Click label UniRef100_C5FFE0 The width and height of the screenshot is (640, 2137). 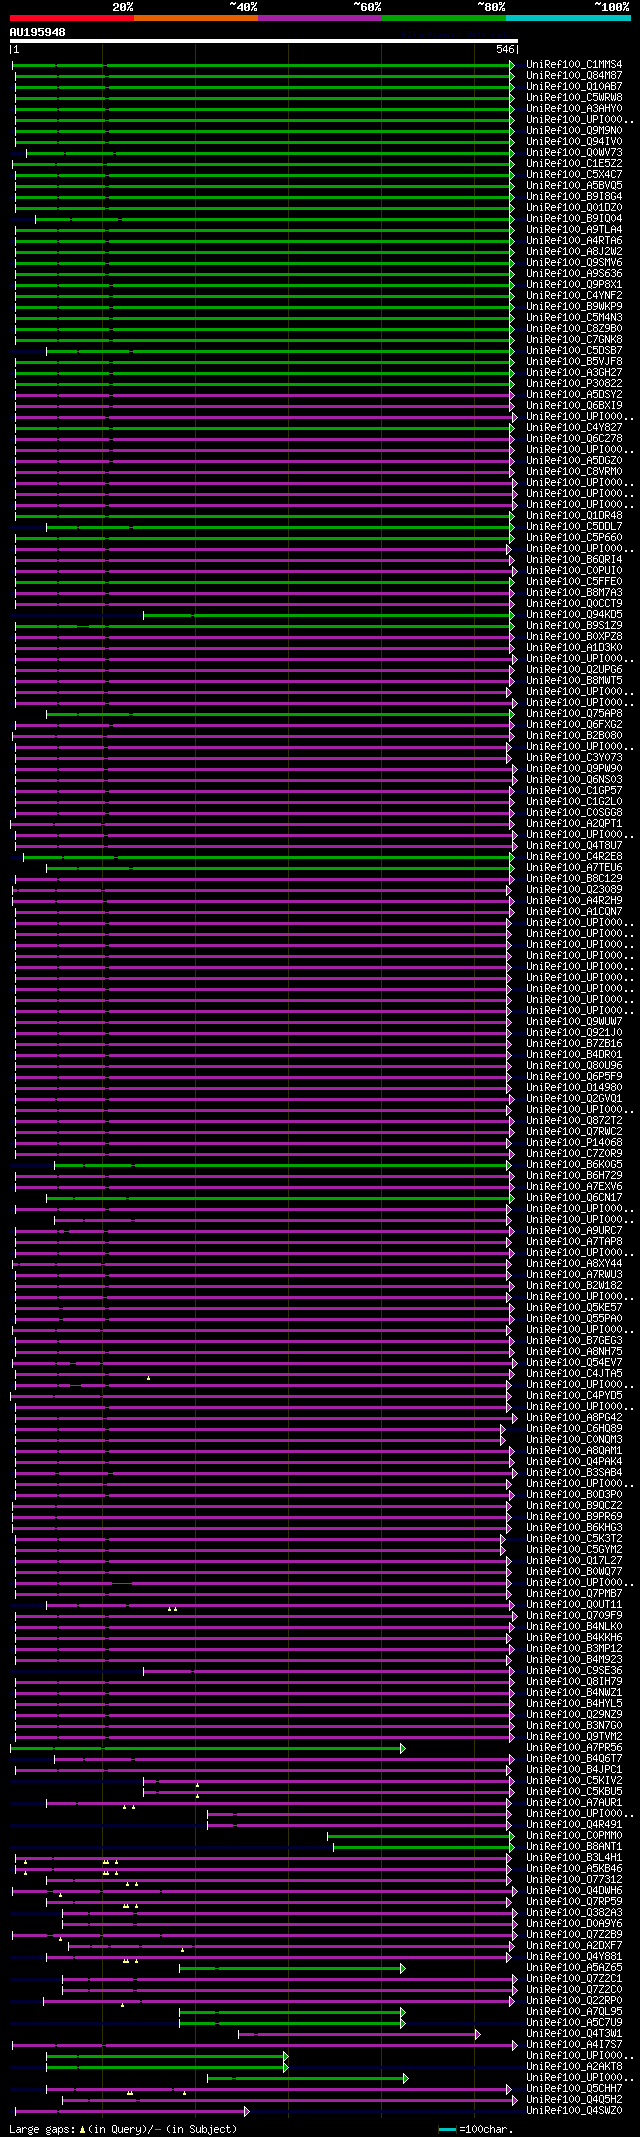point(574,582)
